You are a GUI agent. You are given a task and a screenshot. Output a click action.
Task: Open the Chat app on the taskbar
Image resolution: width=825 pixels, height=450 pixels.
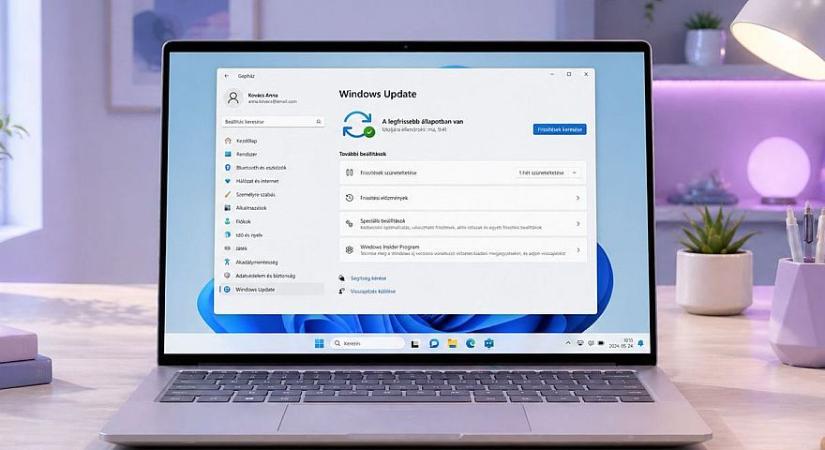(x=434, y=344)
